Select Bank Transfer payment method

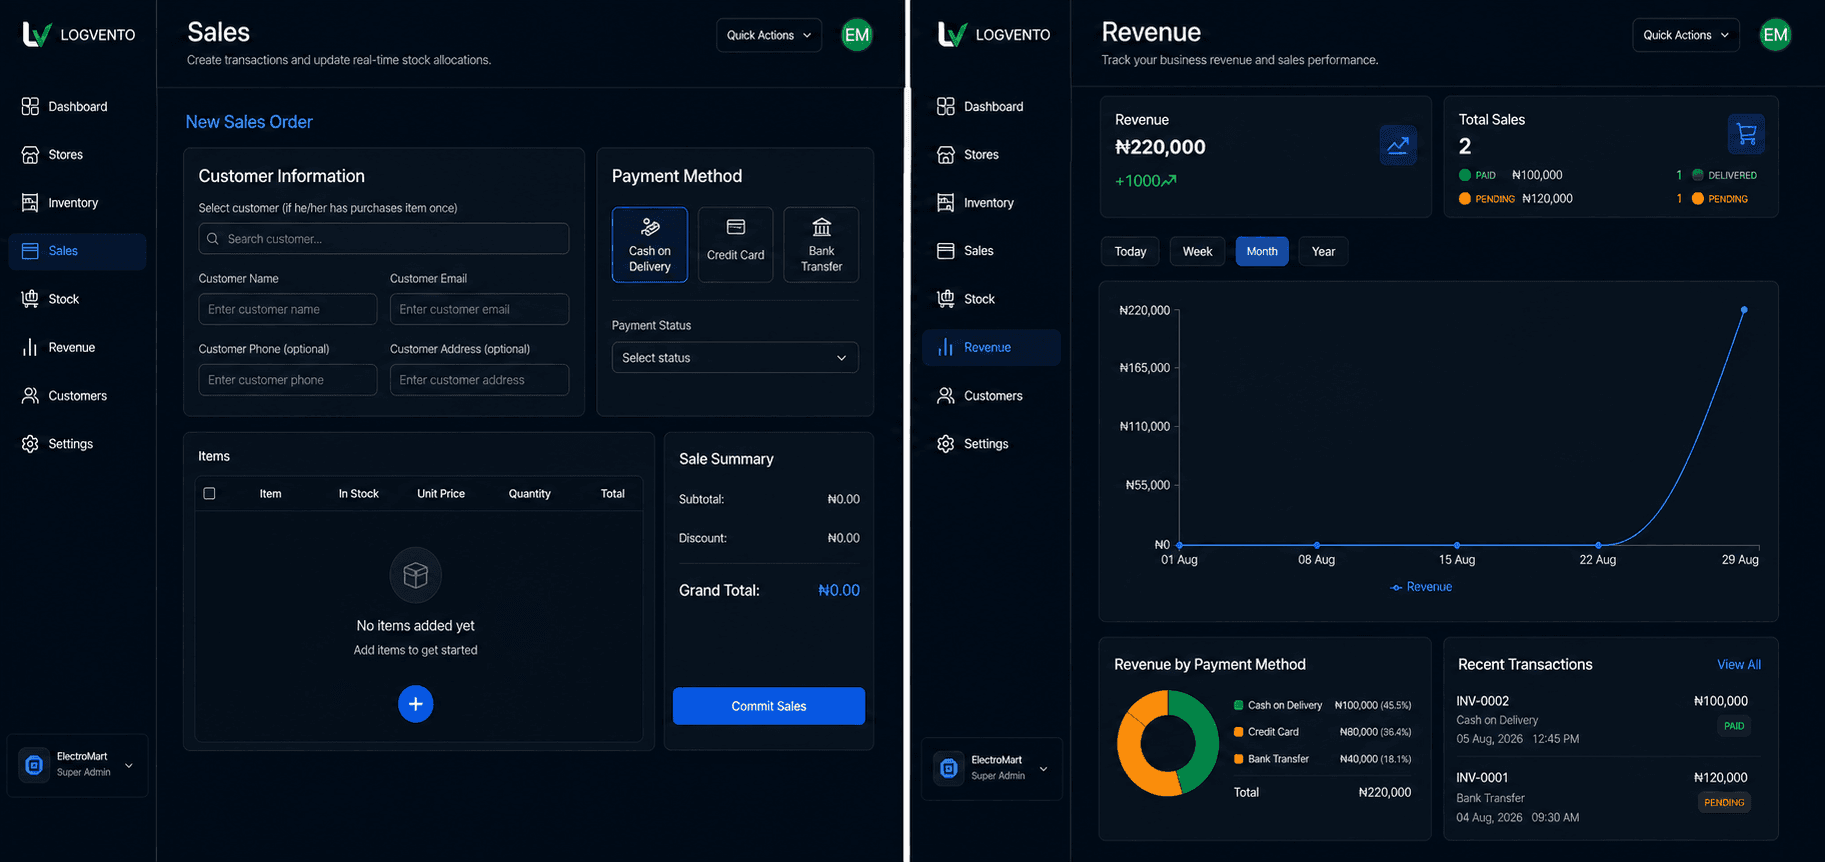click(821, 245)
